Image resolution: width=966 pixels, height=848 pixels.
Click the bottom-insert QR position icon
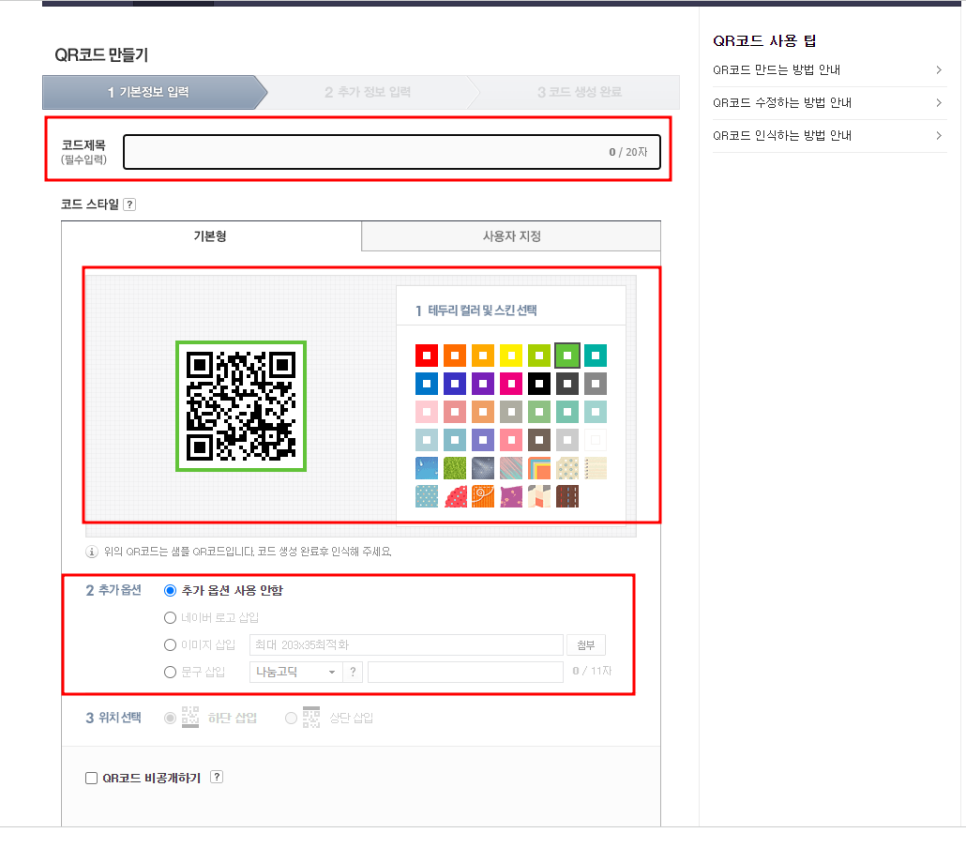click(x=190, y=717)
